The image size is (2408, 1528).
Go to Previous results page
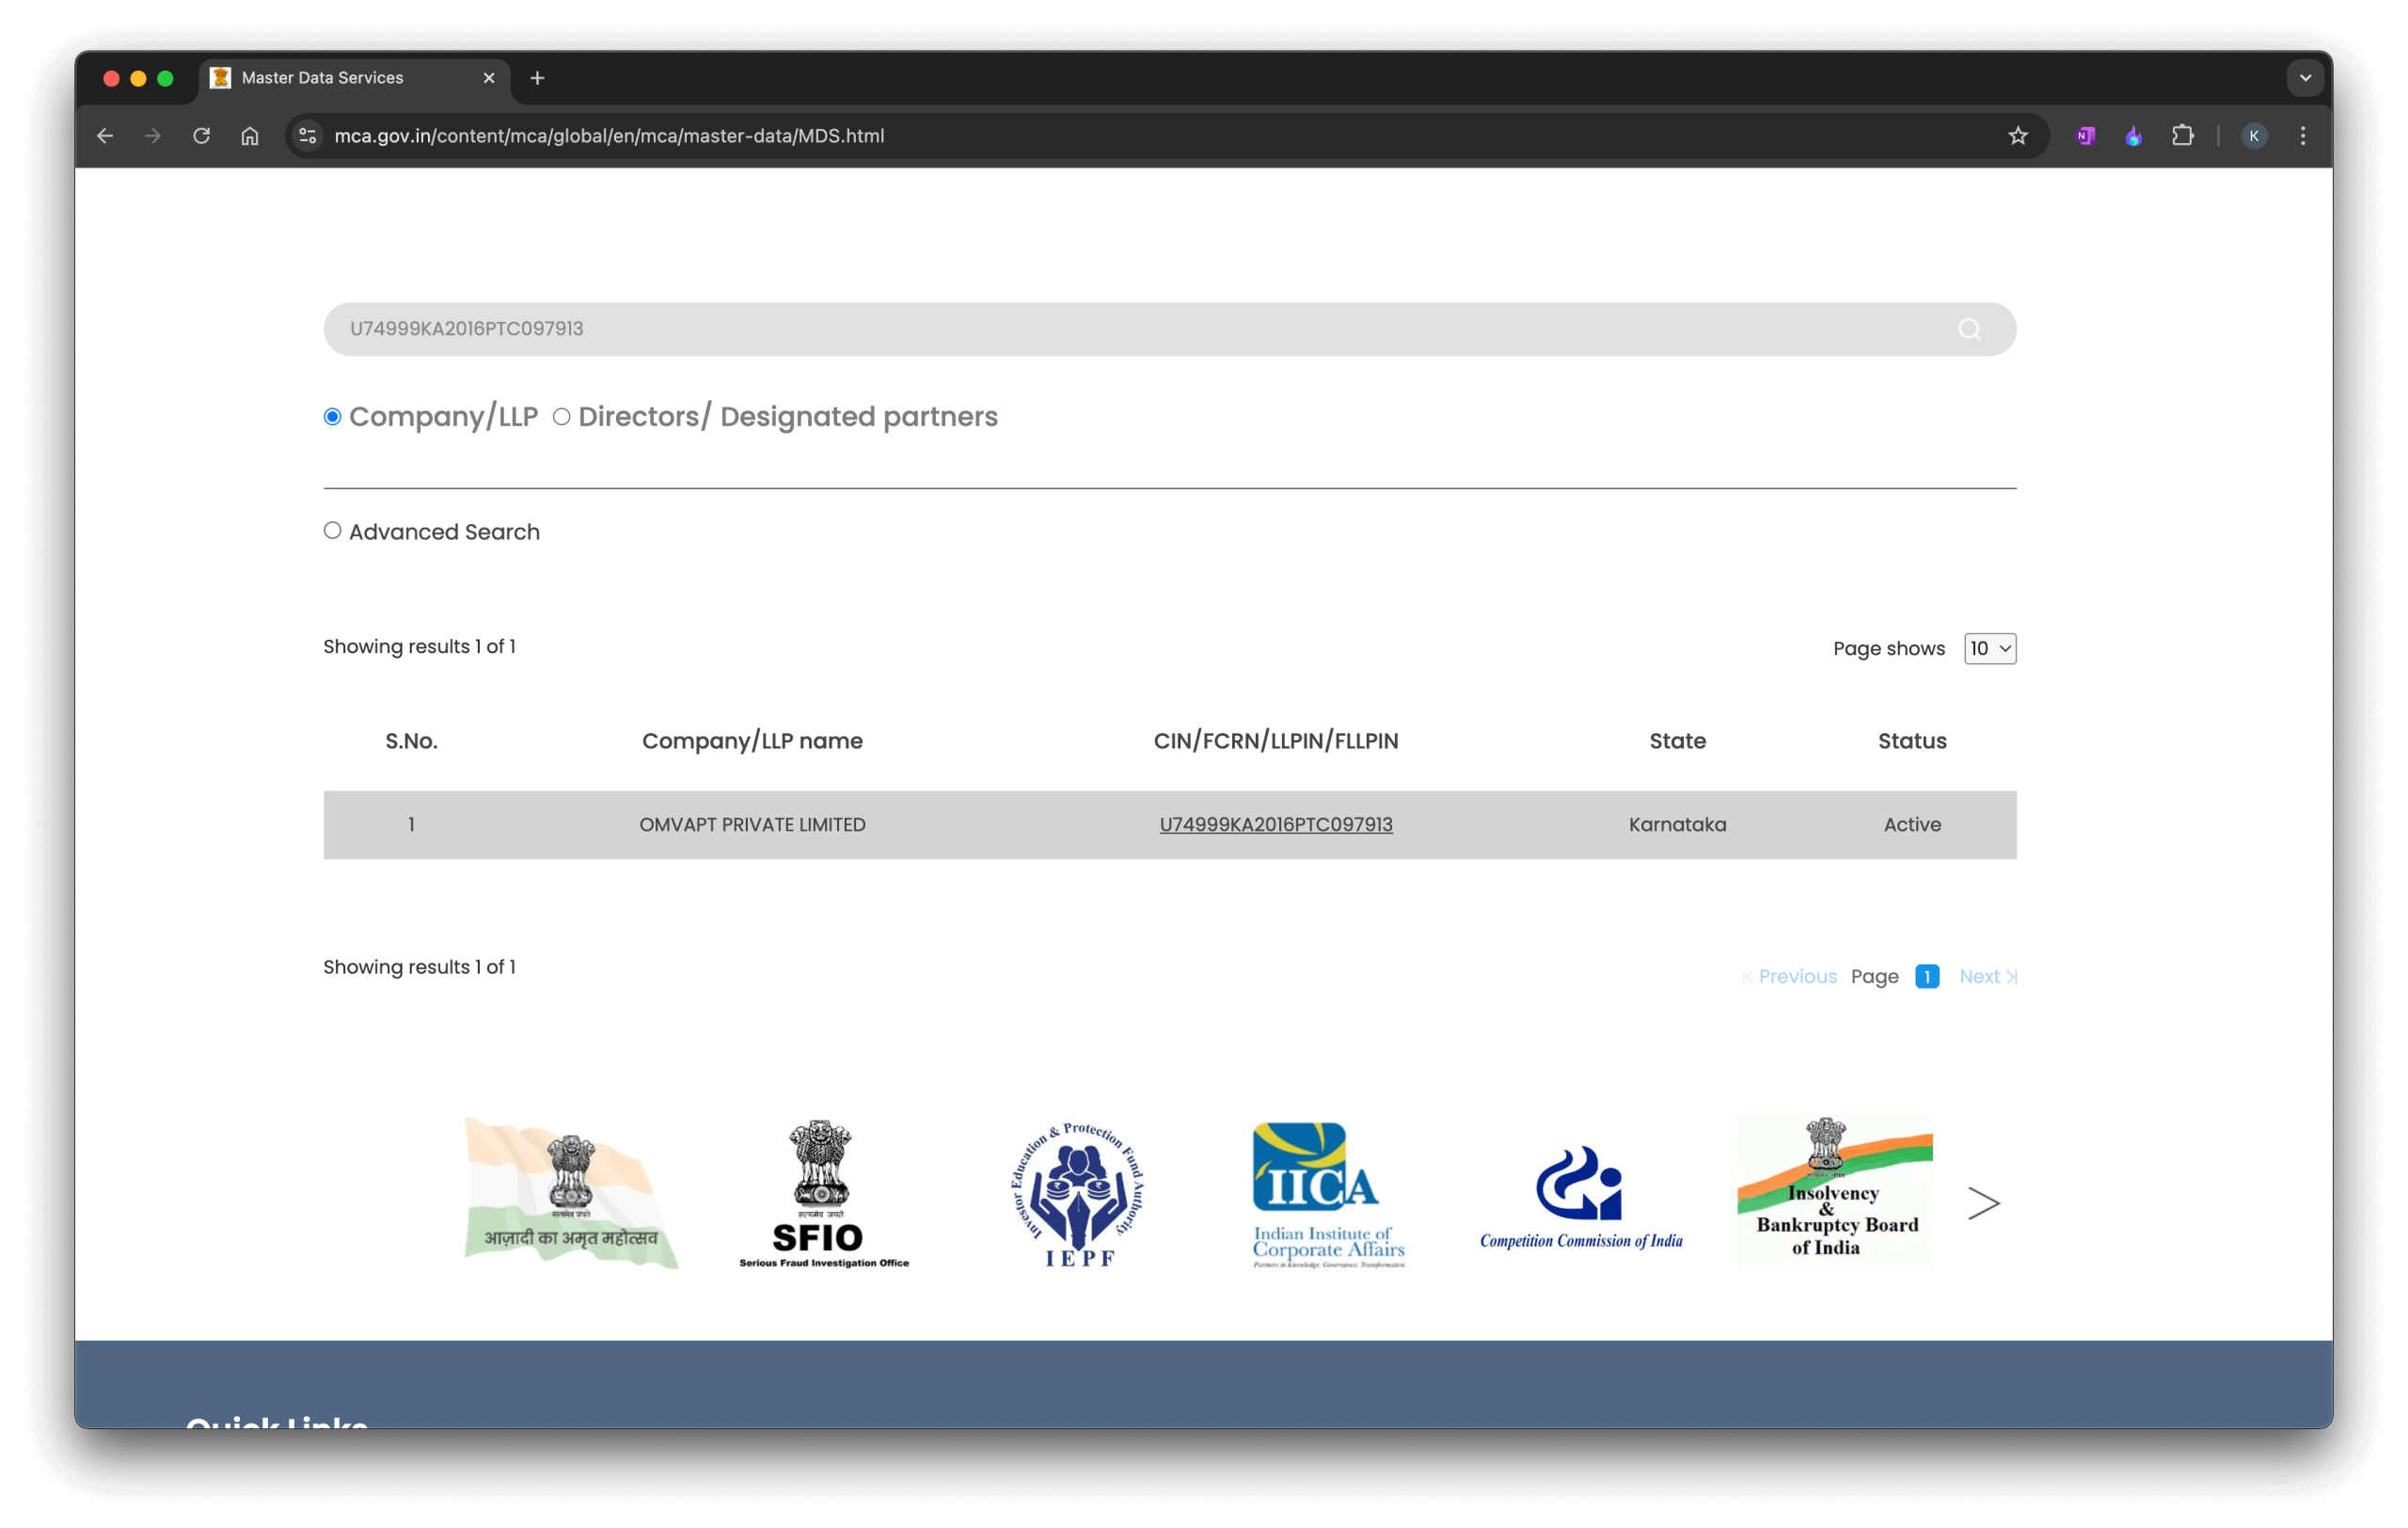click(1789, 977)
